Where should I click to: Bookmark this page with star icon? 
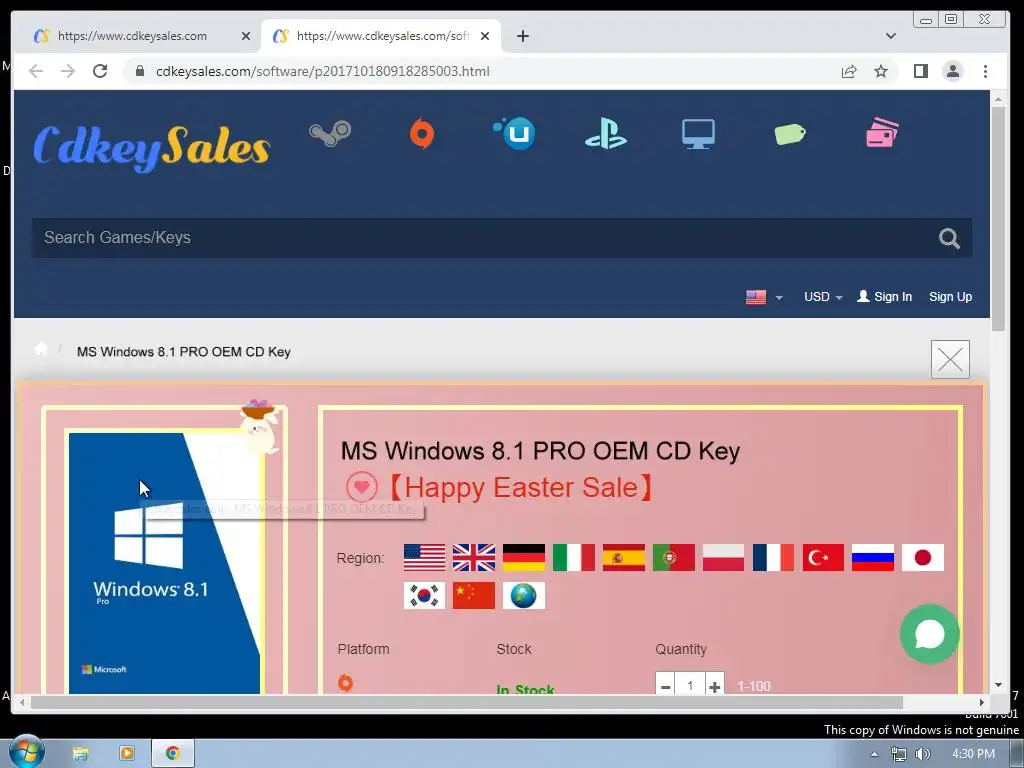click(x=881, y=71)
